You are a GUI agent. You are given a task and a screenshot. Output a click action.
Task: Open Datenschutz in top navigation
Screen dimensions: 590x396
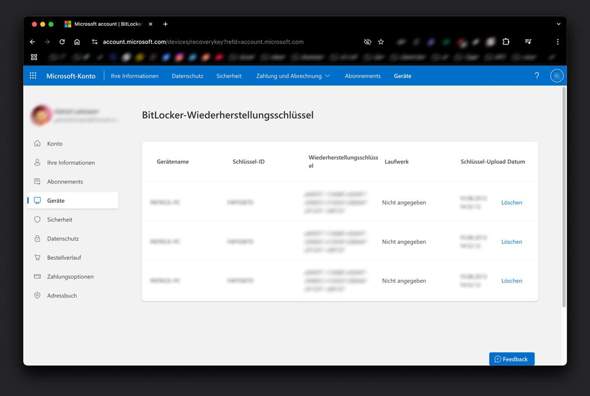tap(187, 76)
